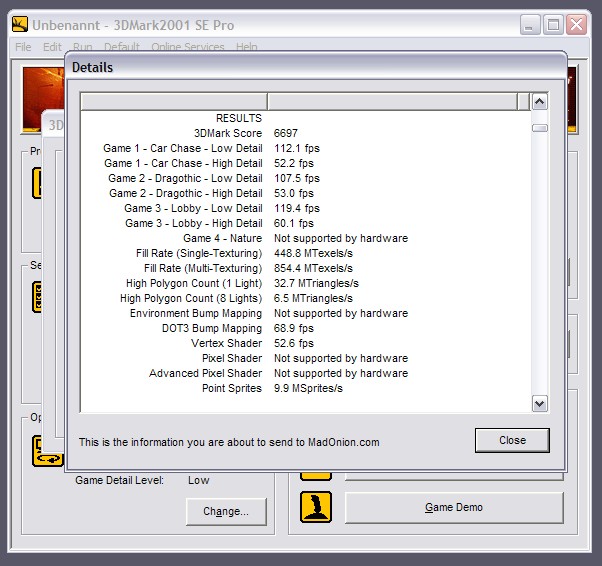Select the 'Advanced Pixel Shader' row
The image size is (602, 566).
point(305,373)
